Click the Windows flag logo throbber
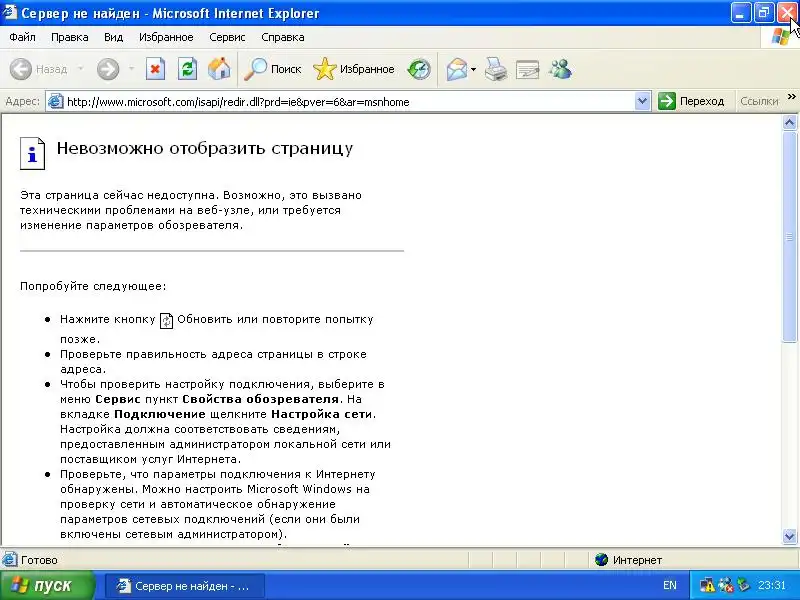 780,37
